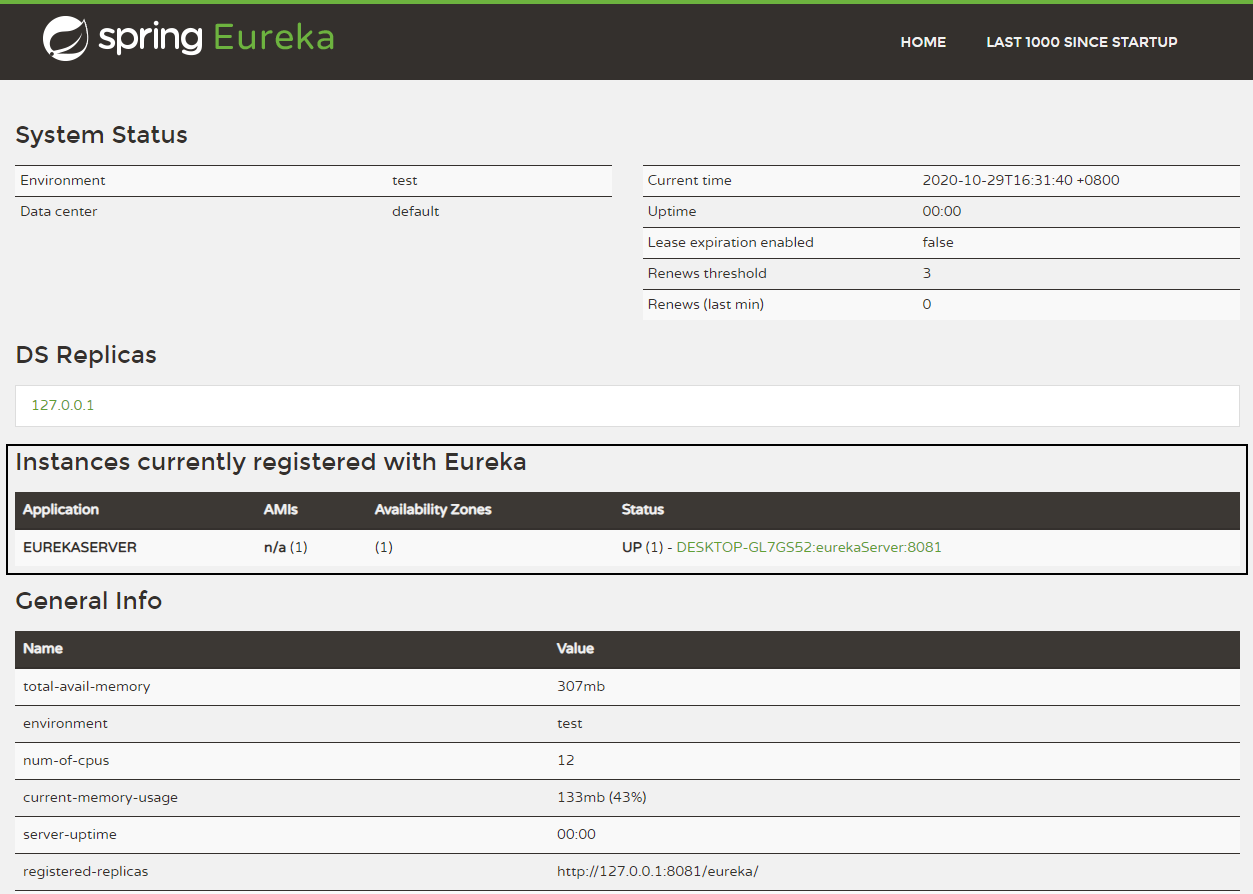This screenshot has width=1253, height=894.
Task: Click the Lease expiration enabled false value
Action: 937,242
